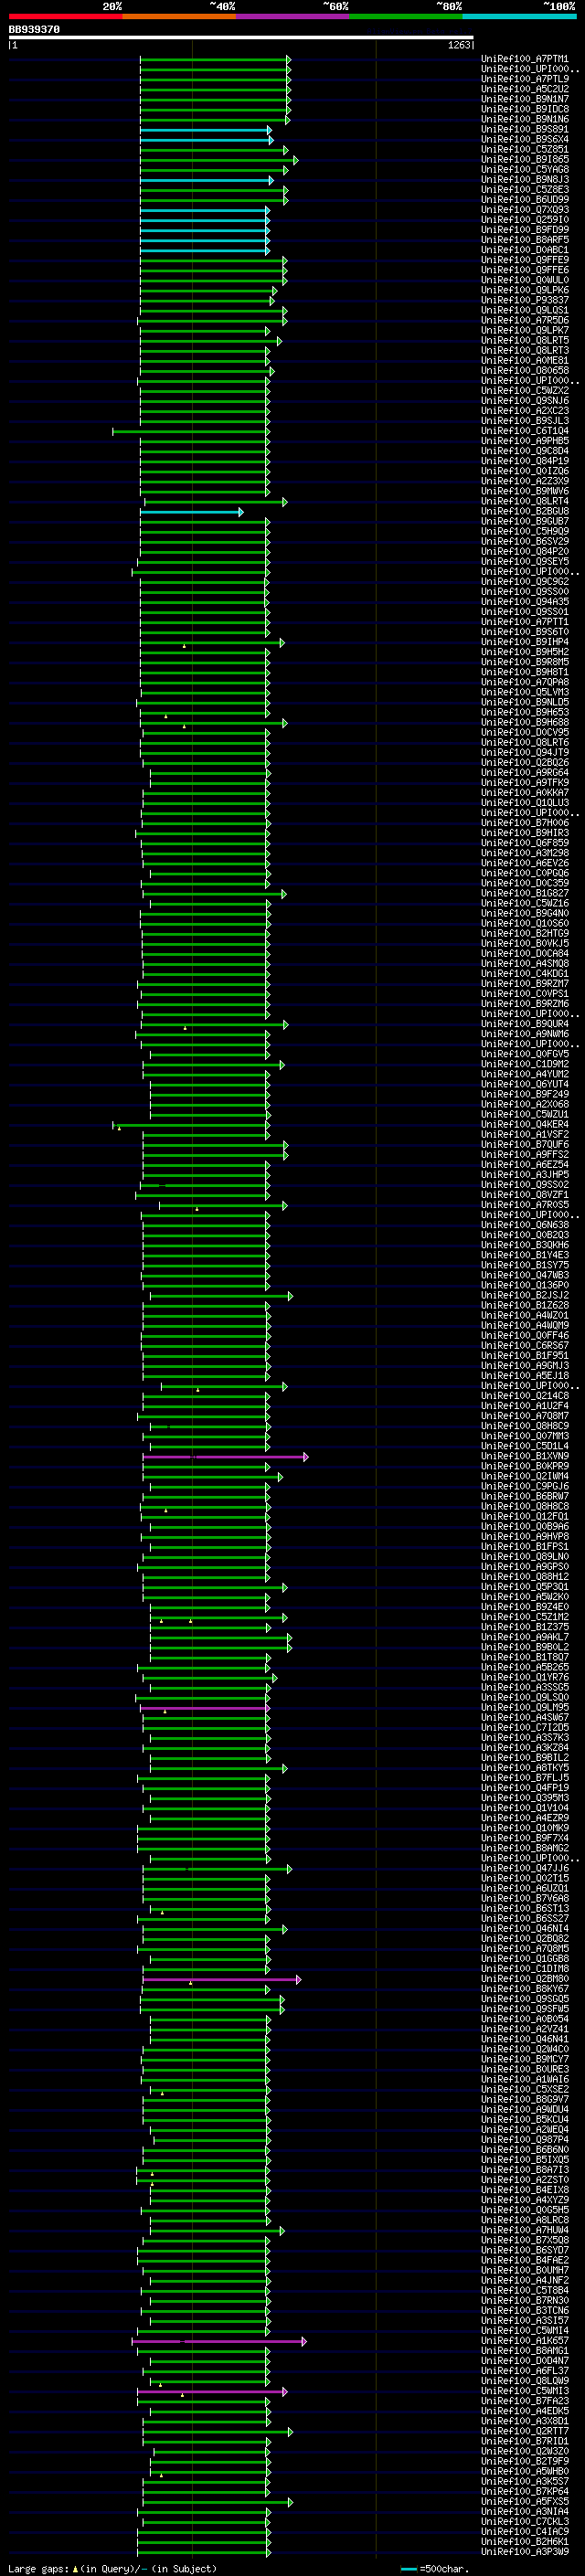The height and width of the screenshot is (2576, 585).
Task: Select hit label UniRef100_A9PHB5
Action: tap(525, 441)
